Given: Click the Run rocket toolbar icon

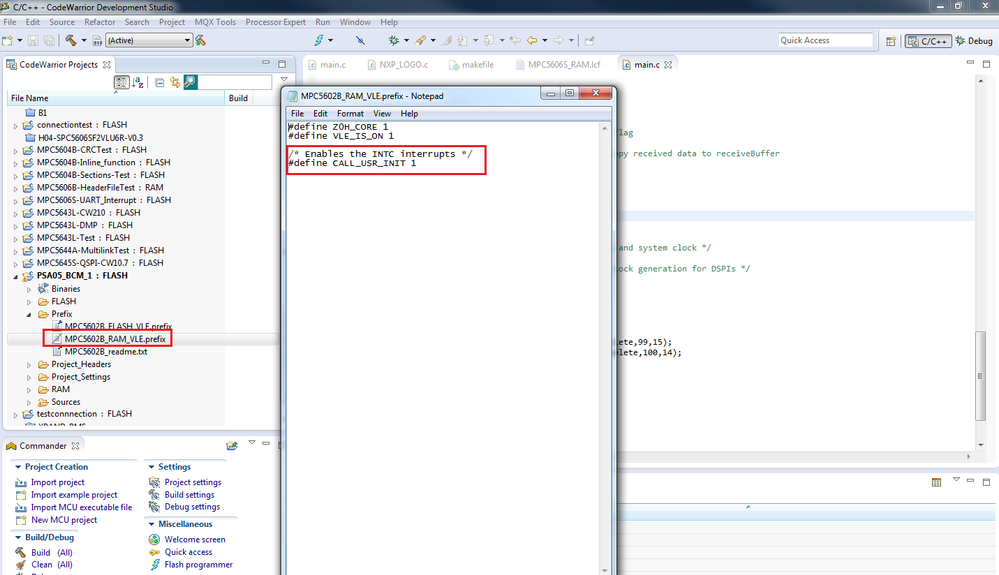Looking at the screenshot, I should (x=420, y=41).
